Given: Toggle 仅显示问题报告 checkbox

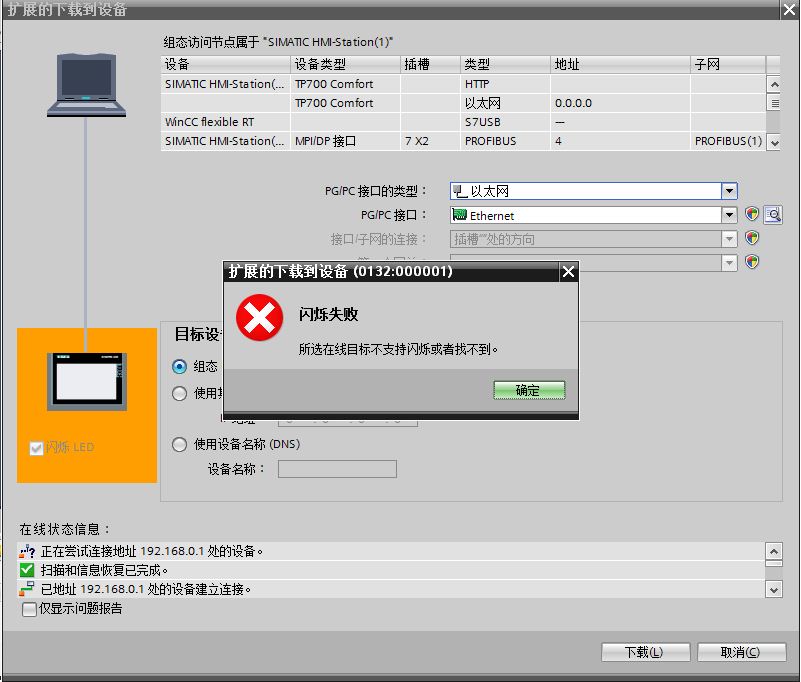Looking at the screenshot, I should 29,609.
